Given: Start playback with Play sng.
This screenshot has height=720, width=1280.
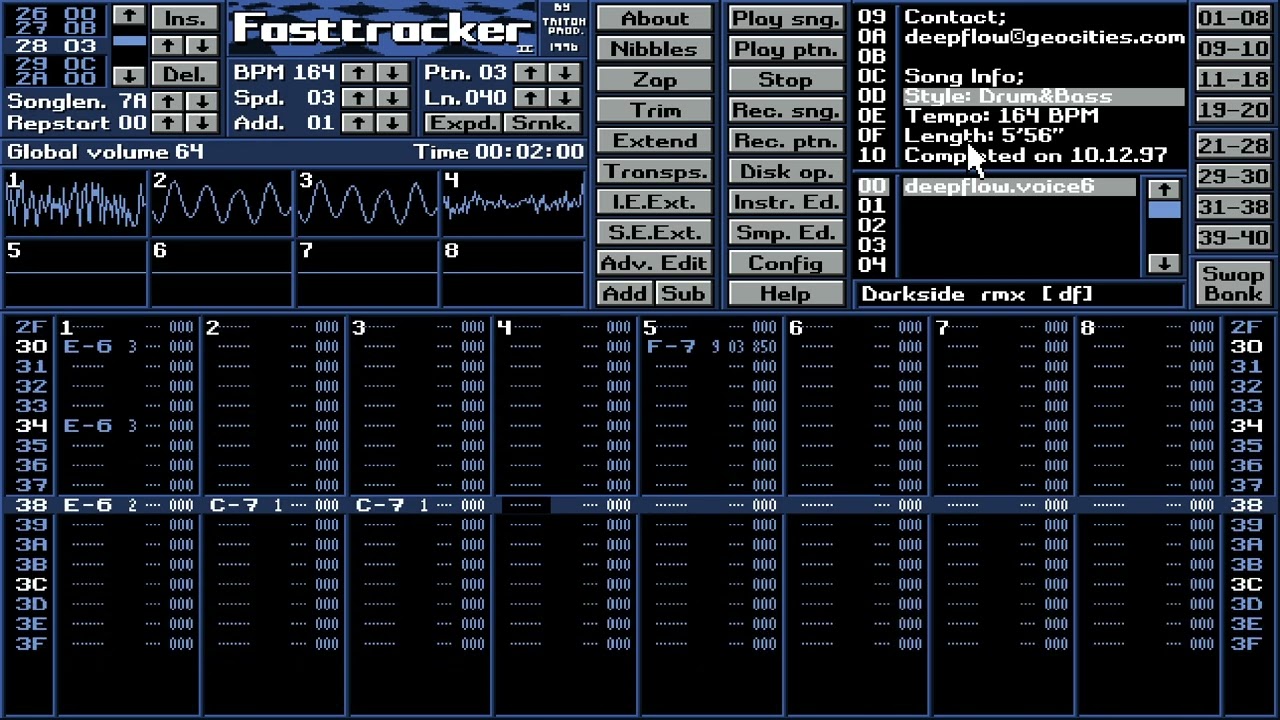Looking at the screenshot, I should click(785, 18).
